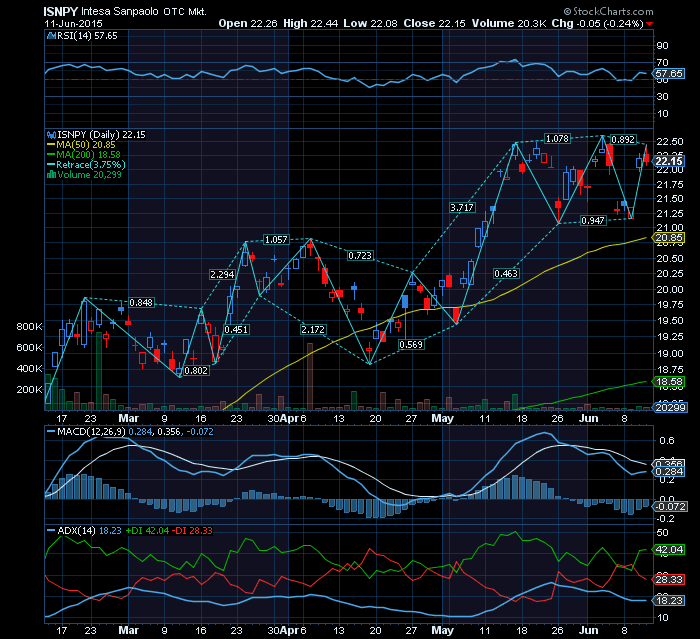The image size is (700, 639).
Task: Click the 0.723 retracement label
Action: [x=360, y=255]
